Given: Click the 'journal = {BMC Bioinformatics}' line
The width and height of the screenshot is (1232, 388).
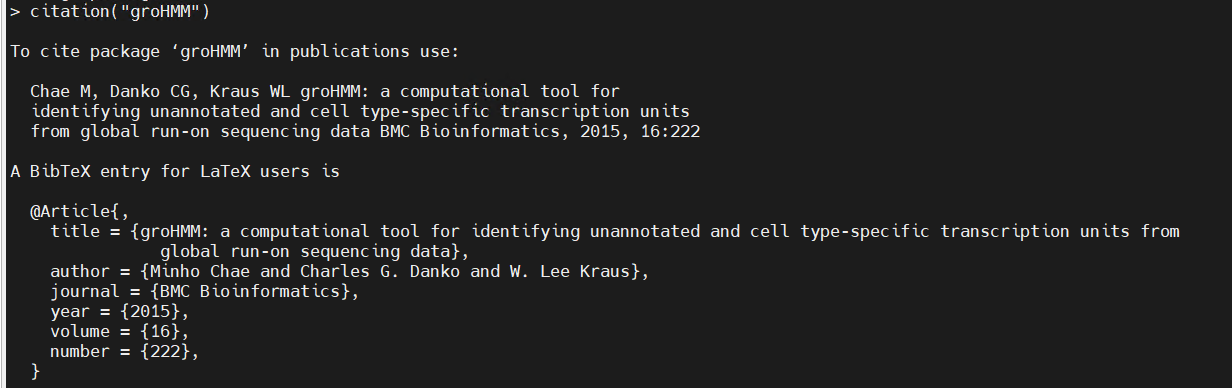Looking at the screenshot, I should point(205,292).
